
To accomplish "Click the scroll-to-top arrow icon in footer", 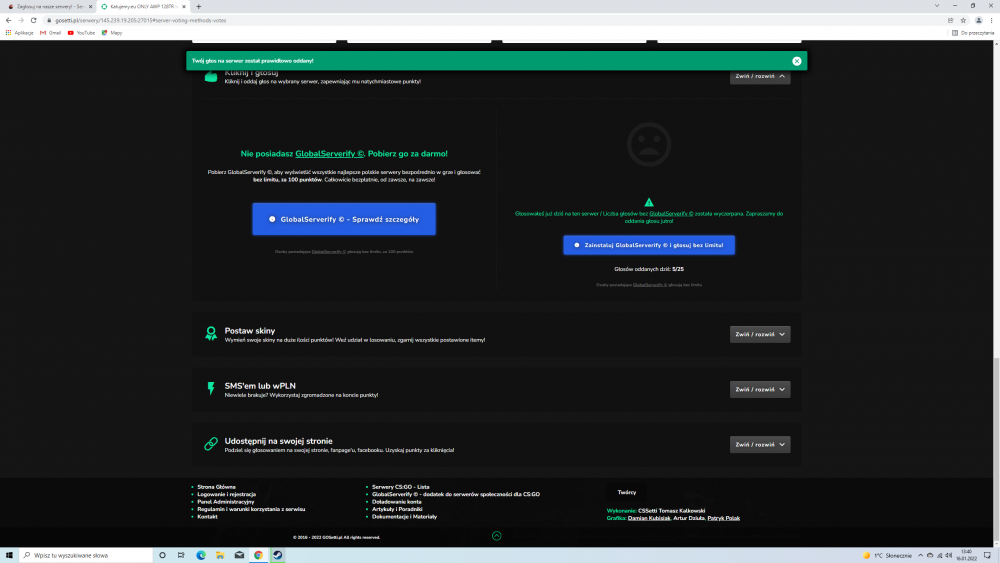I will [497, 536].
